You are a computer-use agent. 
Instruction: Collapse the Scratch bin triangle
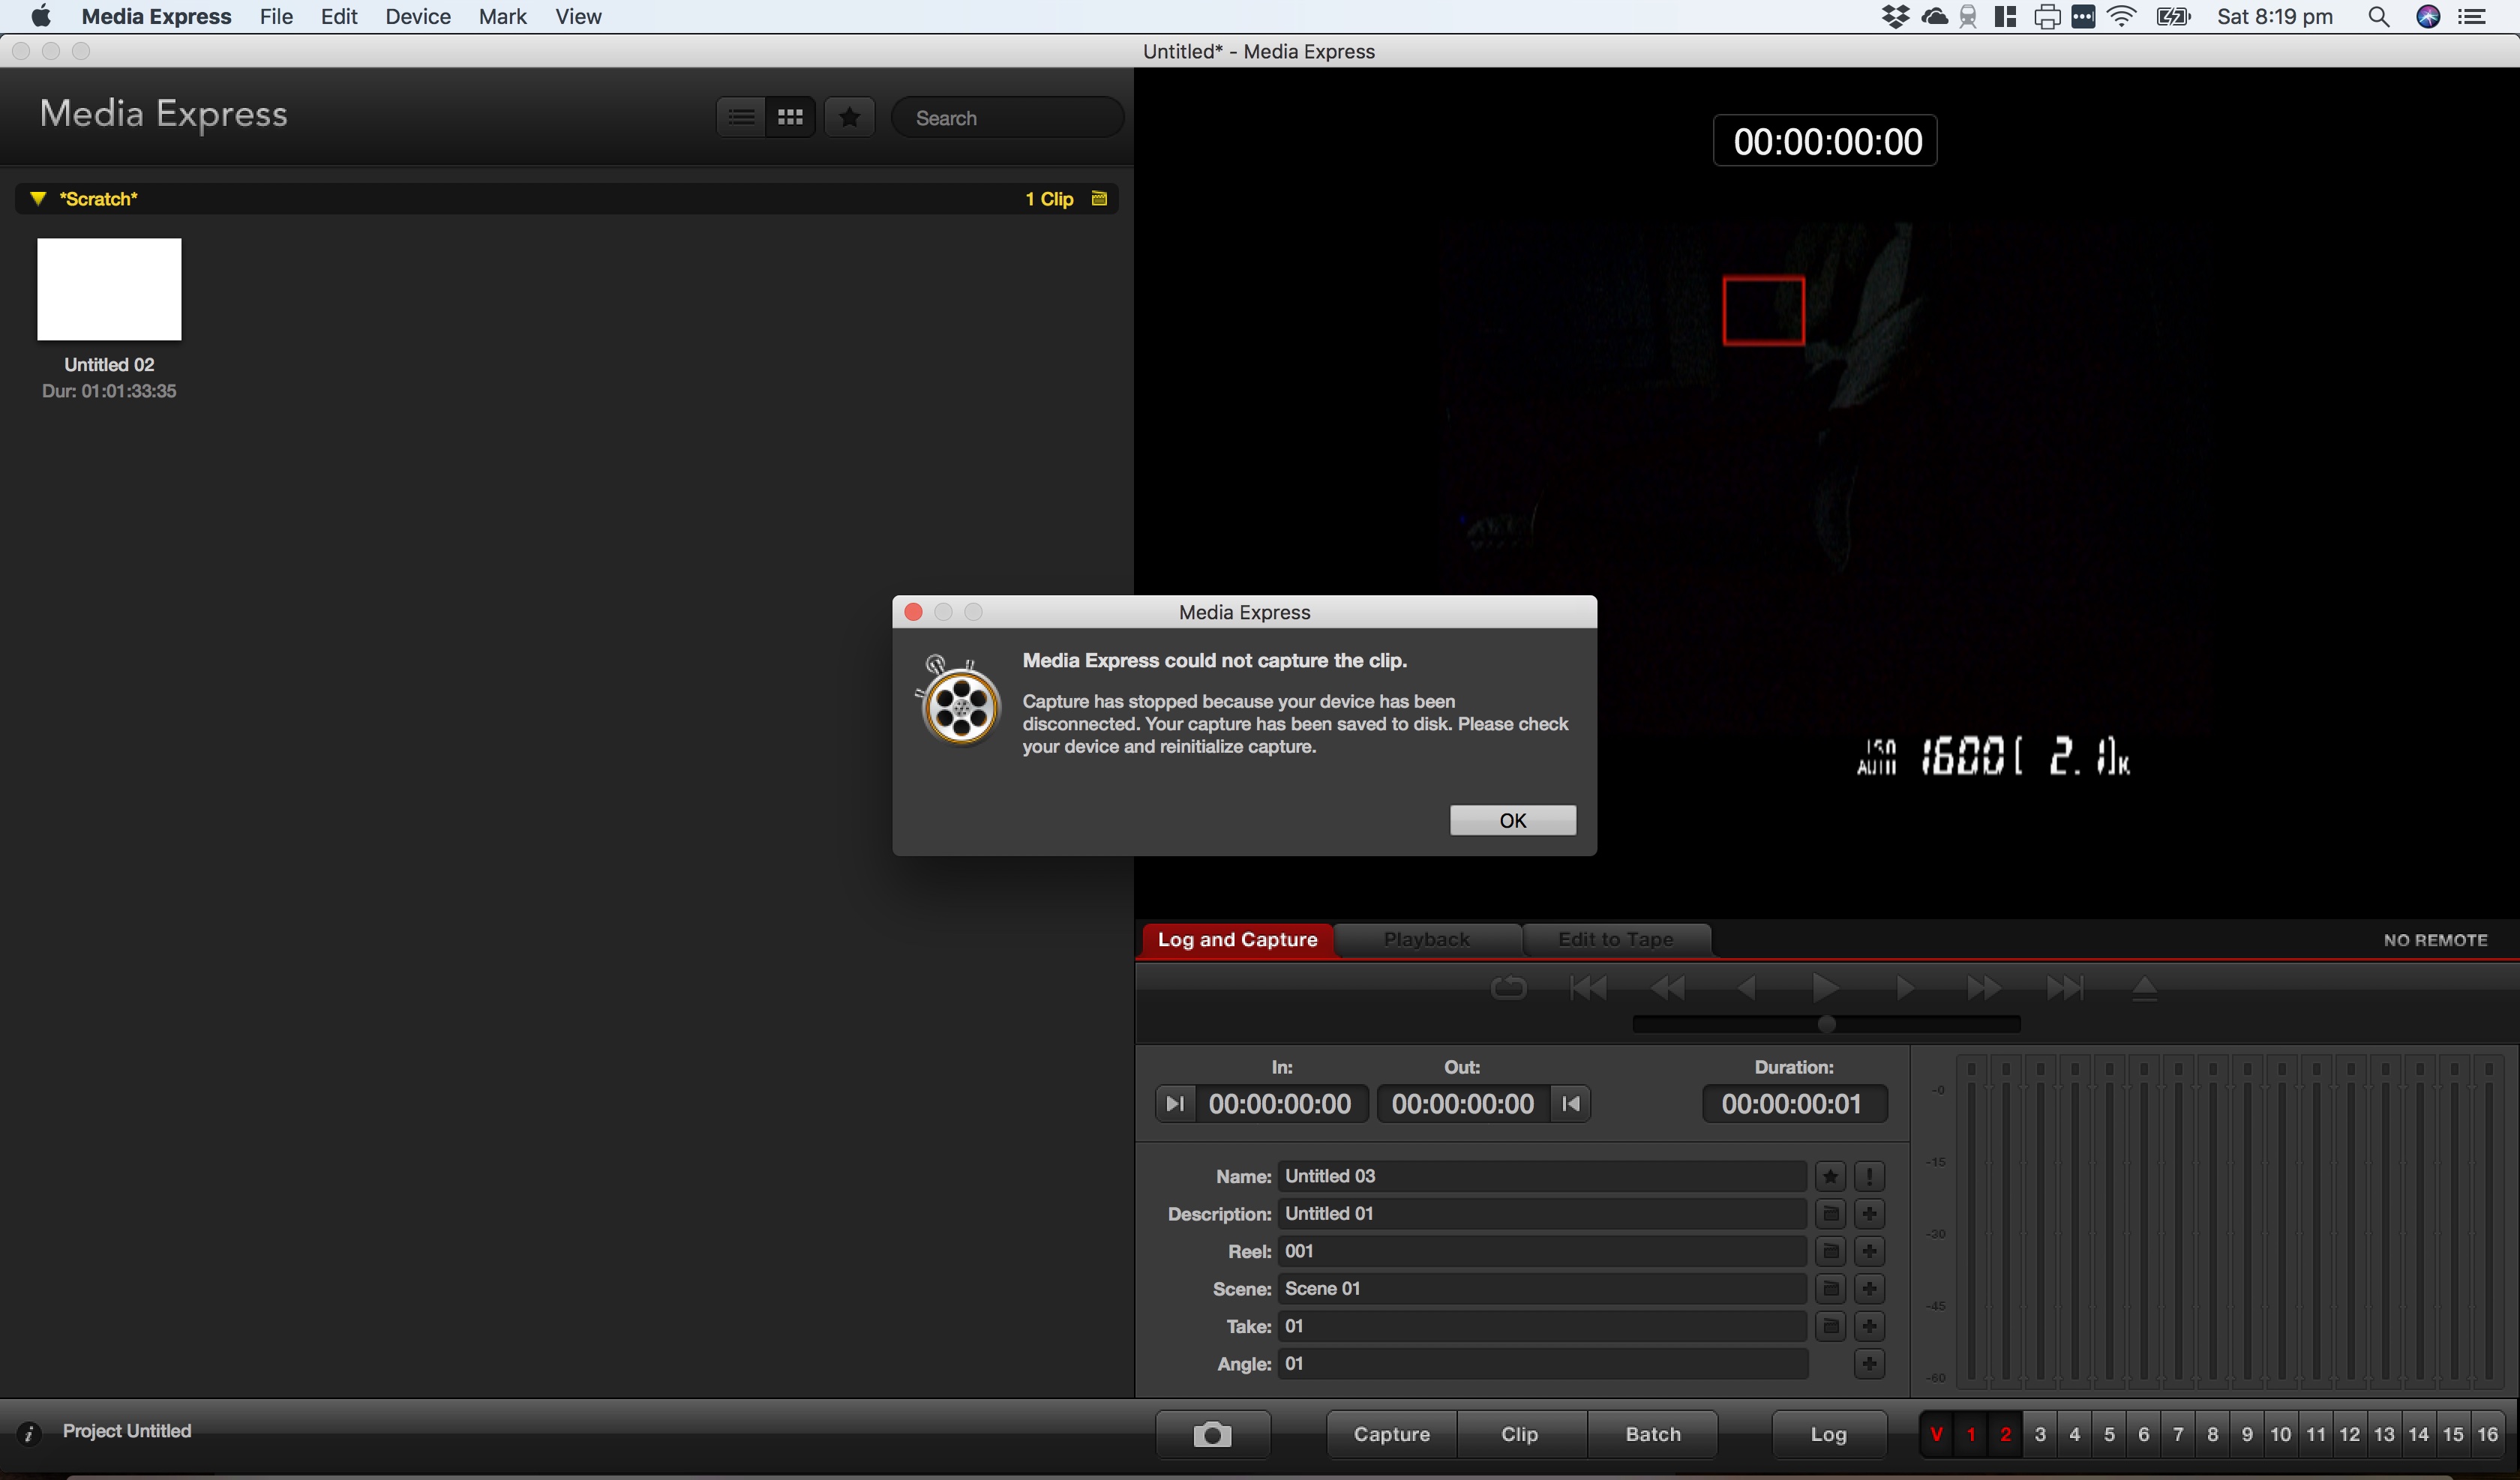[38, 198]
